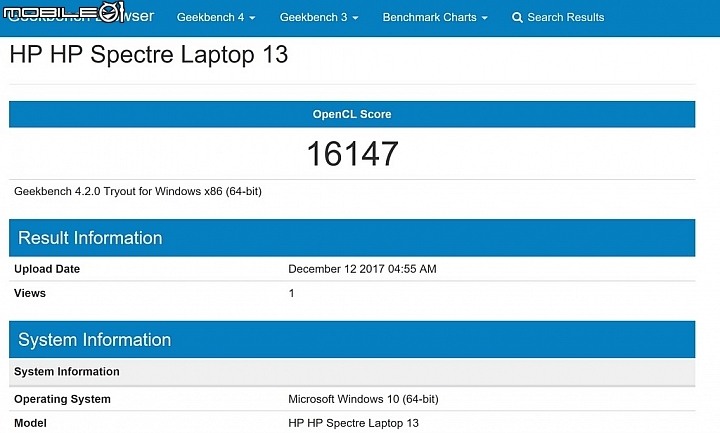Click the Model label
This screenshot has height=433, width=720.
[x=30, y=423]
